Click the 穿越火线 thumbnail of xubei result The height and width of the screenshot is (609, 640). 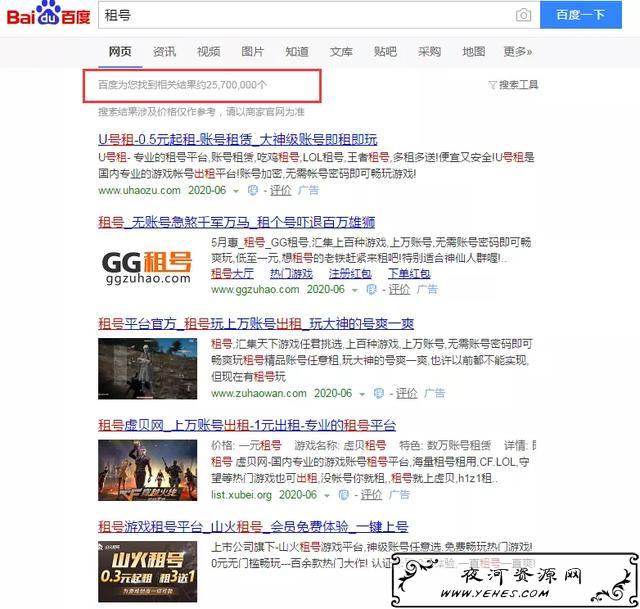pyautogui.click(x=147, y=470)
